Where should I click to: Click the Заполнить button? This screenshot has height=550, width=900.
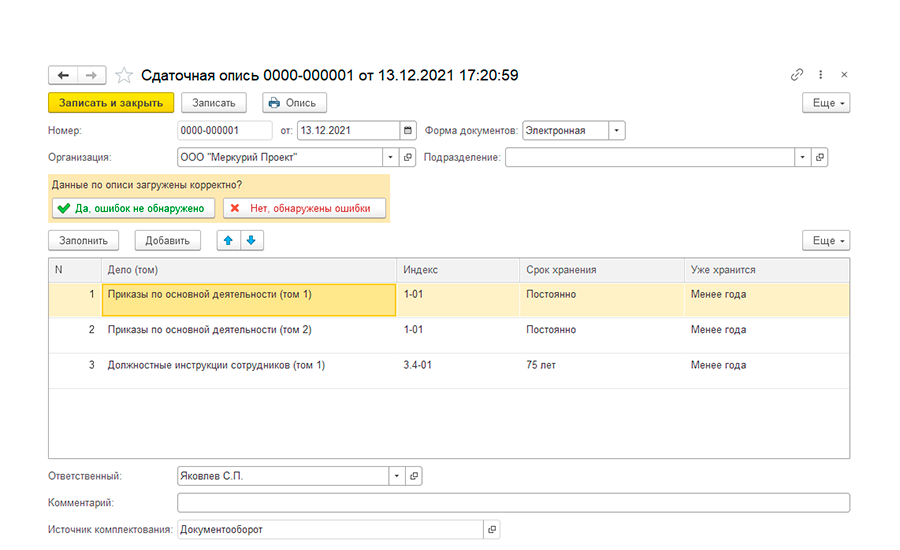coord(83,241)
